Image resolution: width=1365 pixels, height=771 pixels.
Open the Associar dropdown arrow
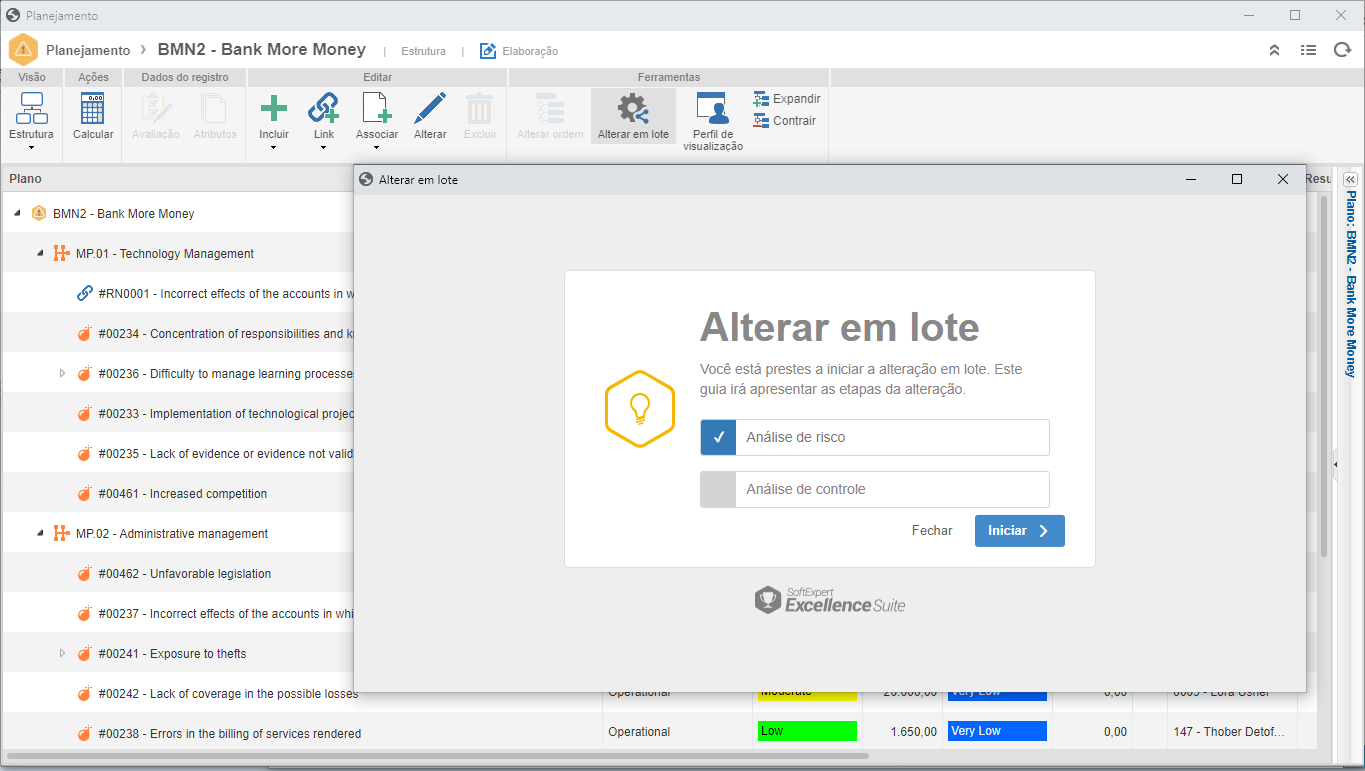(376, 148)
